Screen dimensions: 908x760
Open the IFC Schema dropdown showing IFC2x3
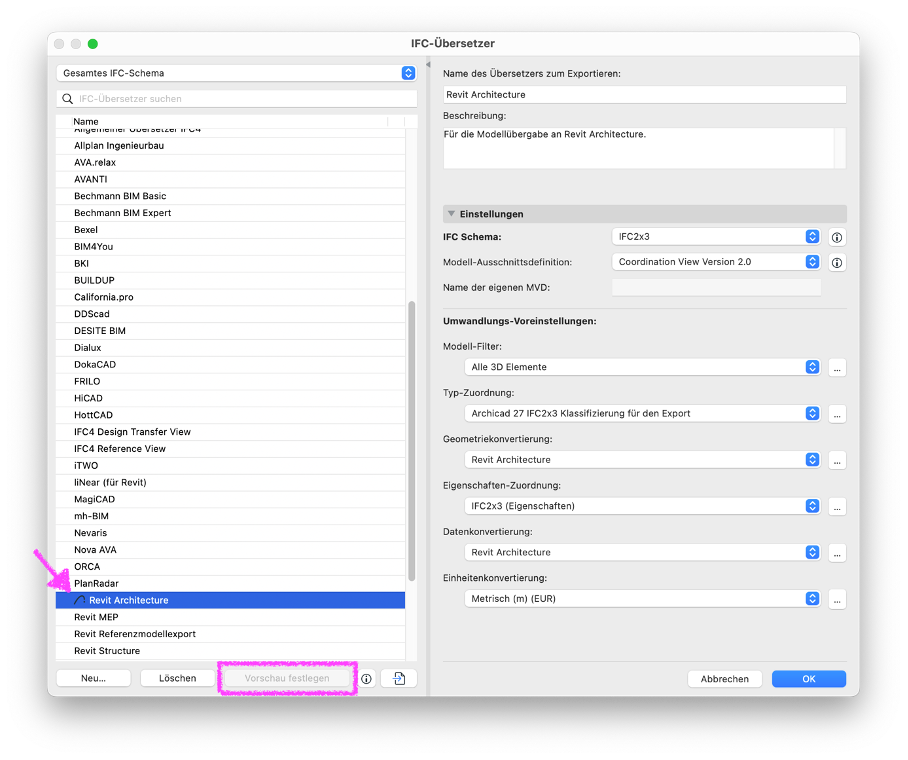[x=716, y=236]
